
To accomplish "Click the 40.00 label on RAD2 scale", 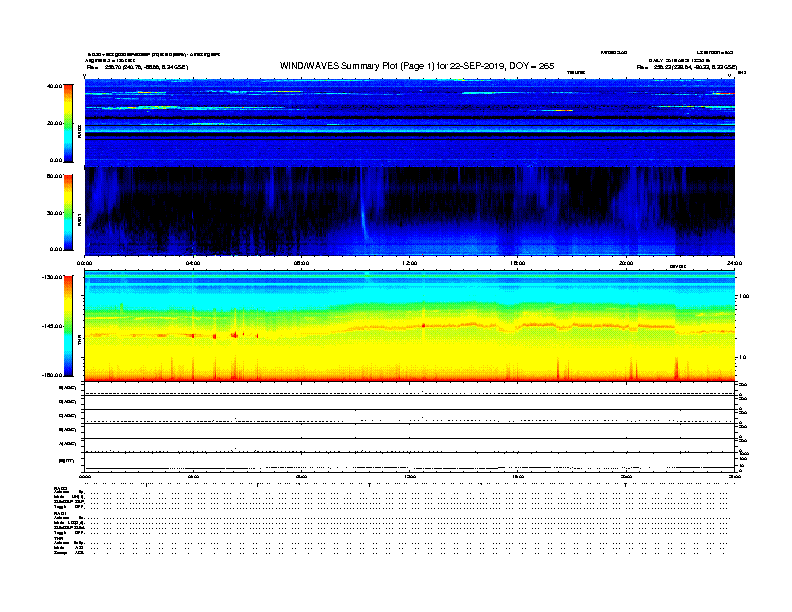I will click(54, 86).
